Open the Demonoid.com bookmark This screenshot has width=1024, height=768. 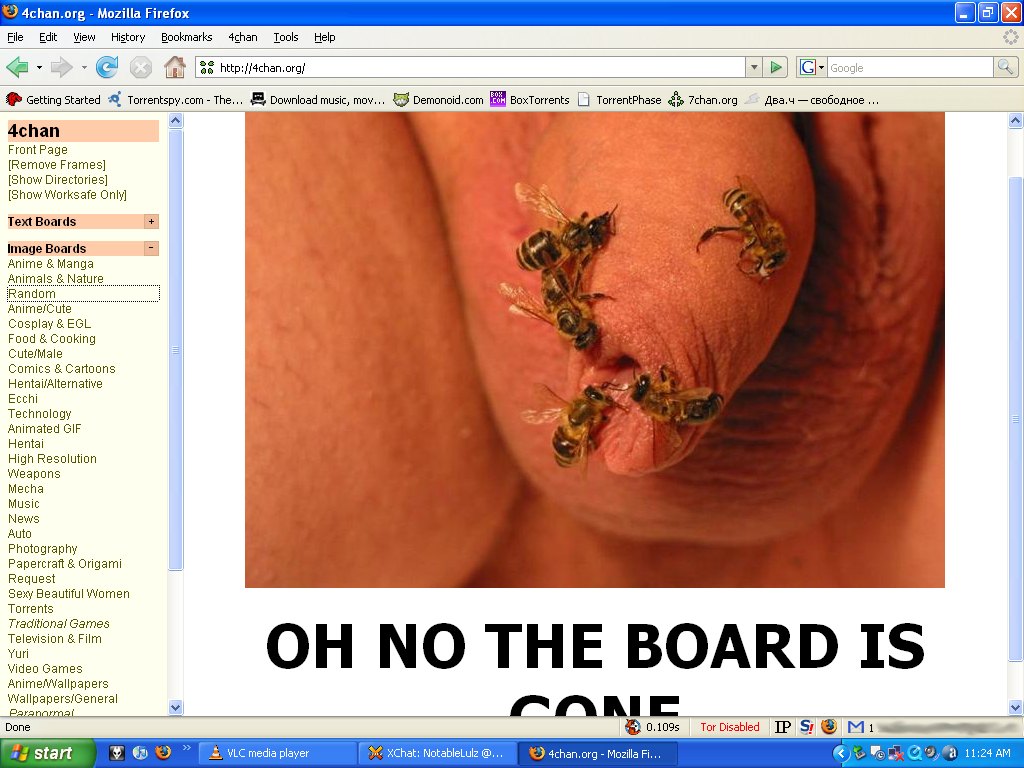click(438, 100)
